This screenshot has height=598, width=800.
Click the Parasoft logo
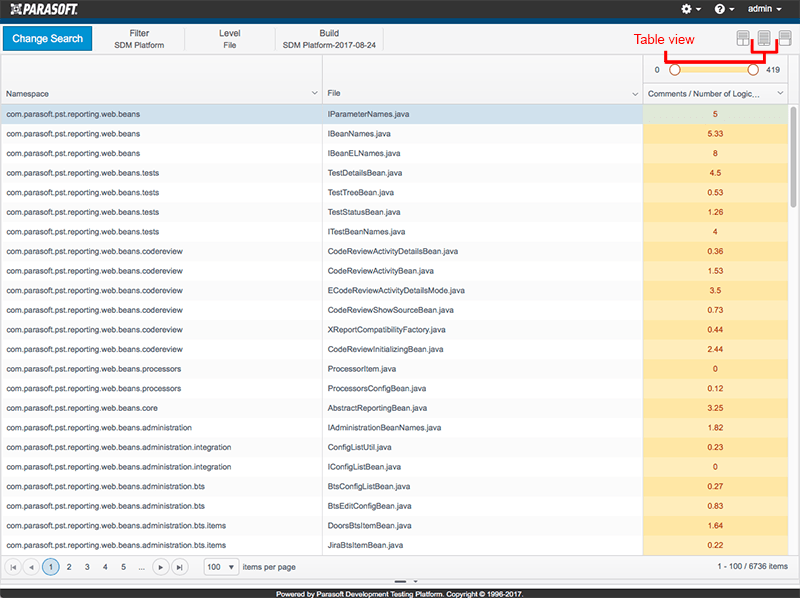[x=44, y=9]
